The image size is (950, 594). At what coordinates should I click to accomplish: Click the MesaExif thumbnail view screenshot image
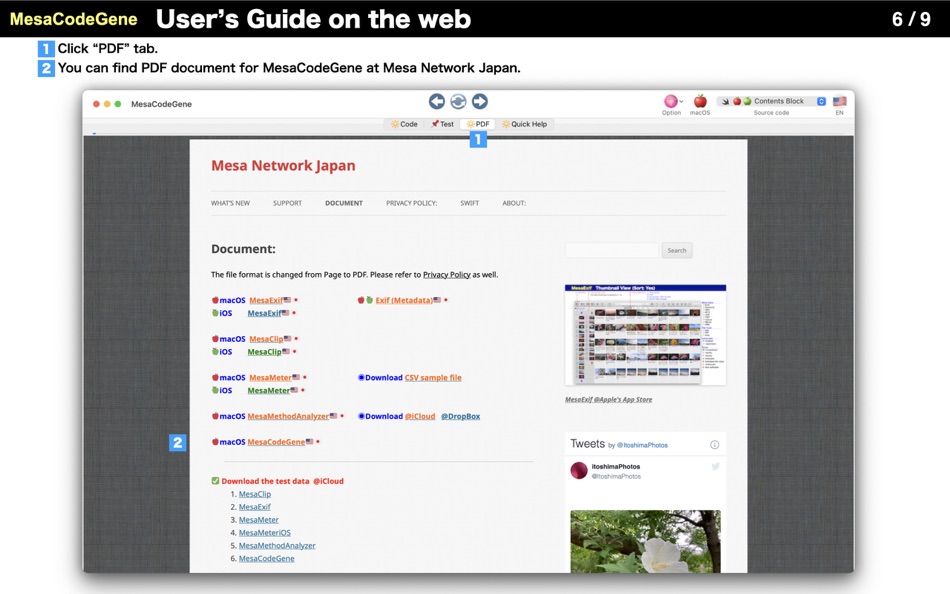pos(645,335)
